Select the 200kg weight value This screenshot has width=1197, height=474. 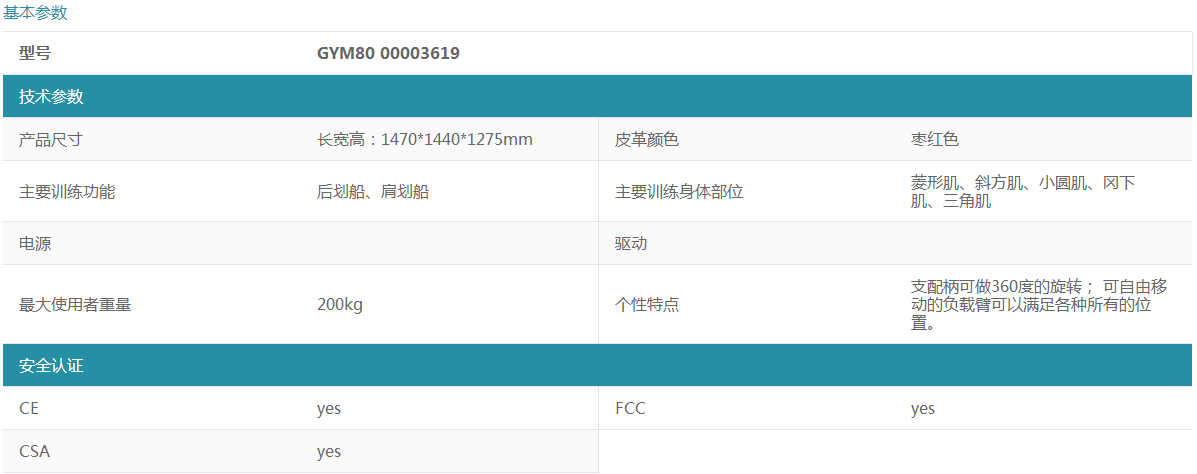(x=340, y=304)
